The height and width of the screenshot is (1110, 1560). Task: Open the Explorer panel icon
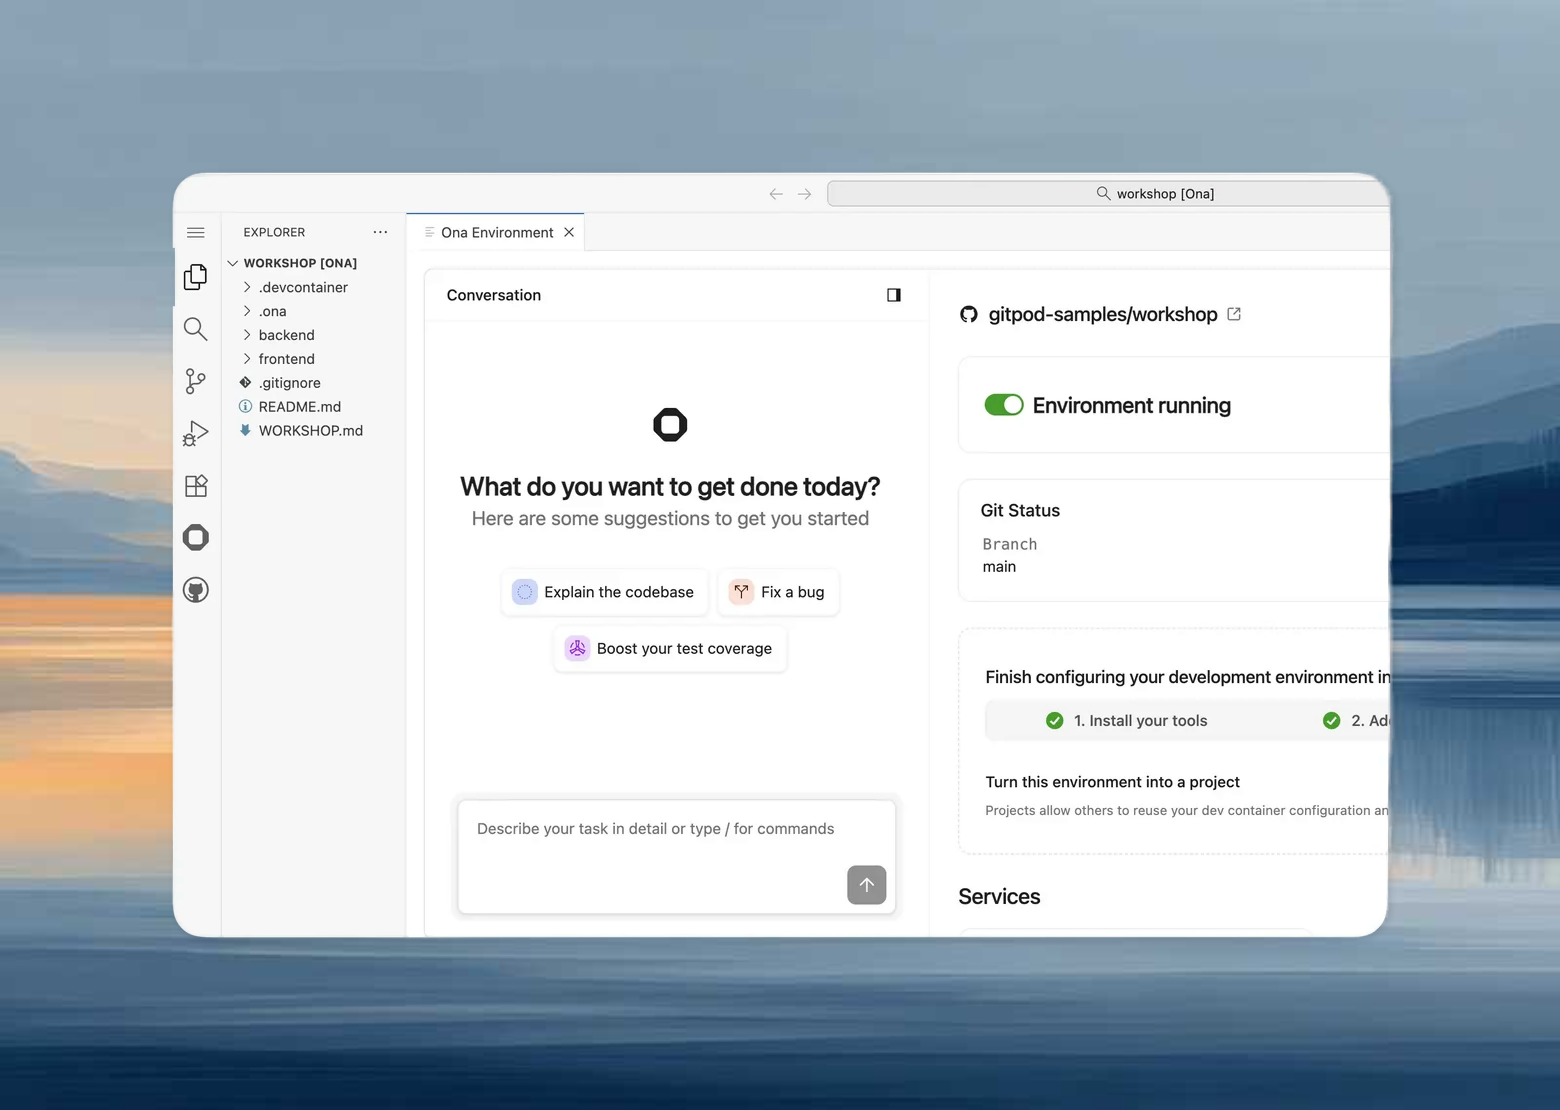tap(195, 276)
